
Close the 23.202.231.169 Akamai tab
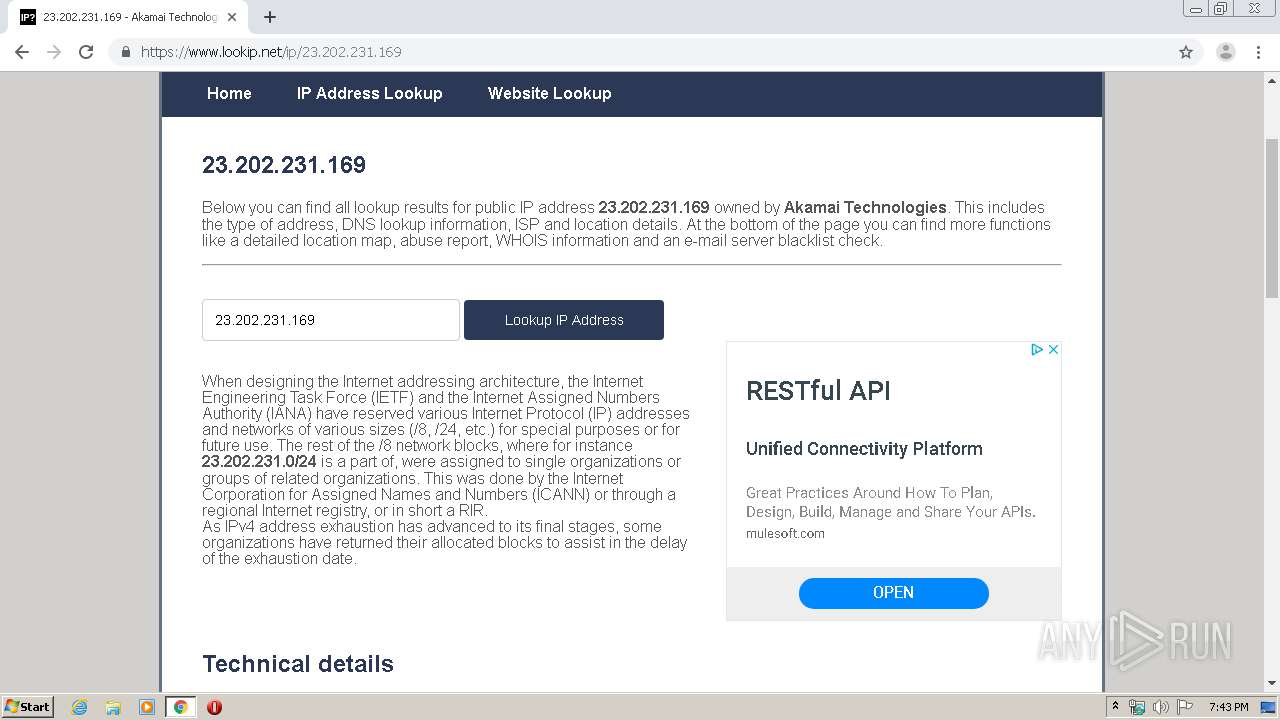click(x=232, y=17)
